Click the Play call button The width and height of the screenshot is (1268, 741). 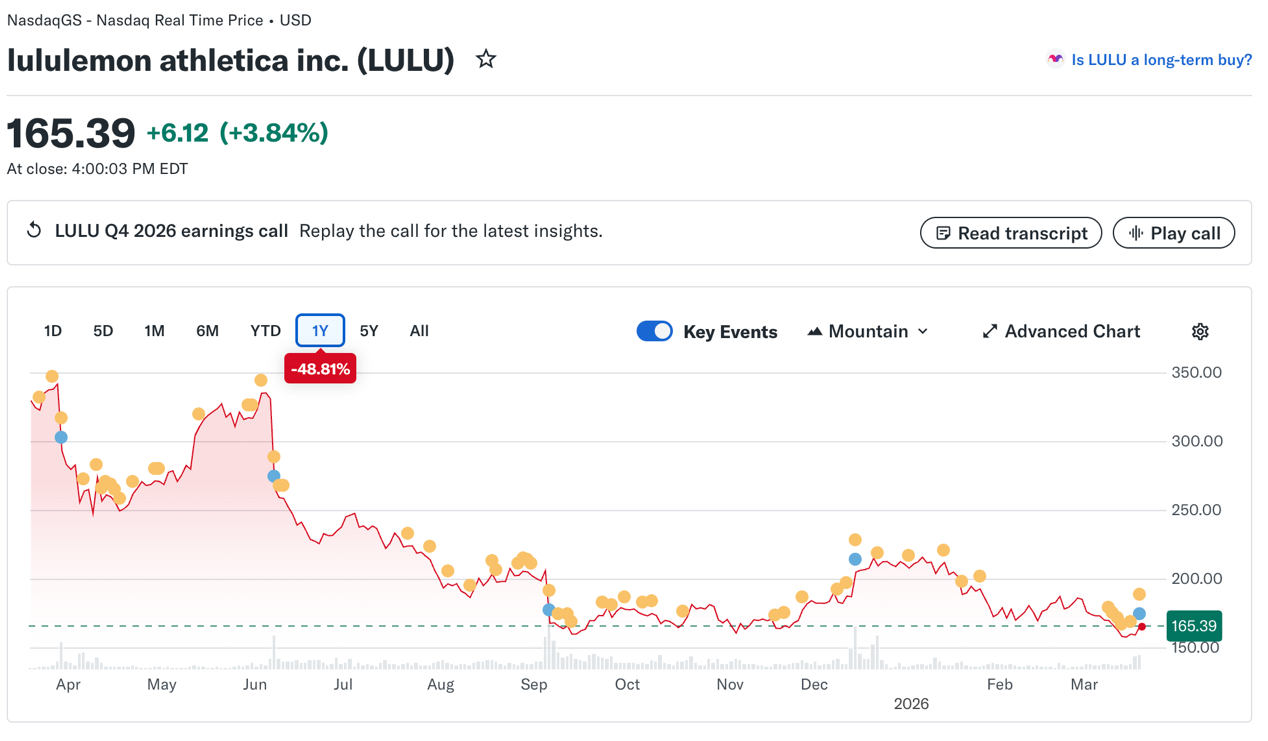(x=1174, y=232)
